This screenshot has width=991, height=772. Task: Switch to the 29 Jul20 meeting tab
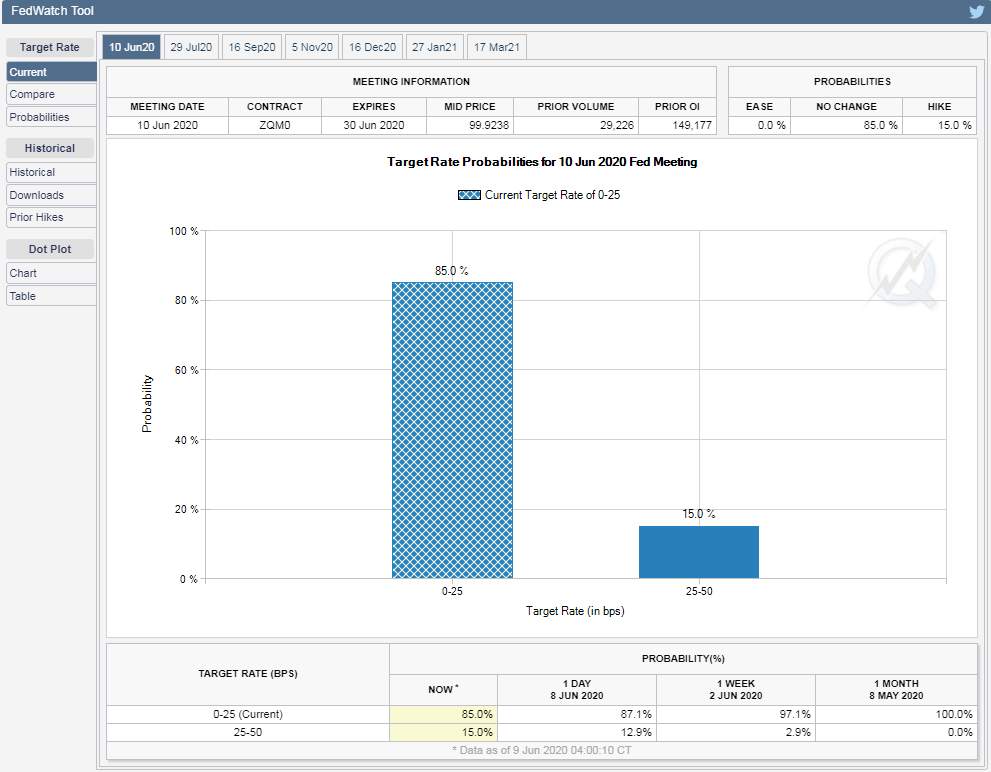191,47
